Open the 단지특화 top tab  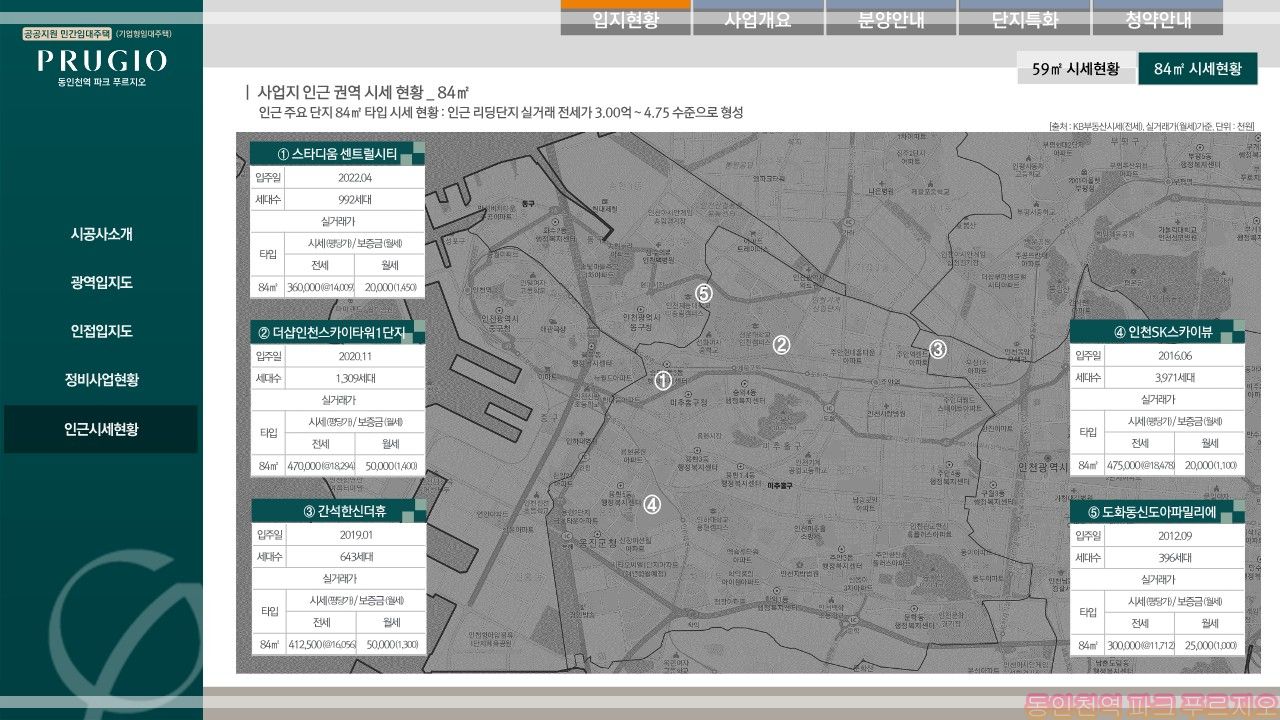(1024, 18)
